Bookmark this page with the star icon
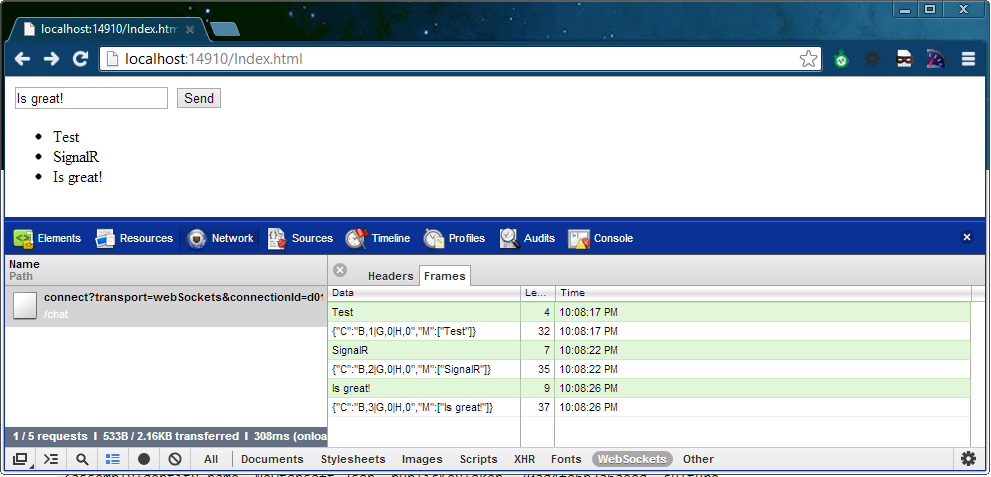The image size is (991, 477). tap(808, 59)
